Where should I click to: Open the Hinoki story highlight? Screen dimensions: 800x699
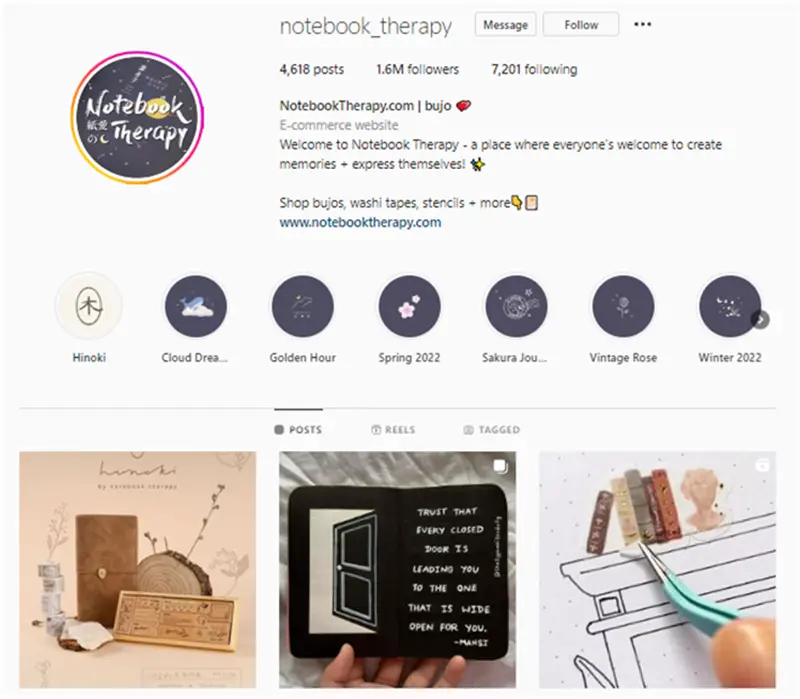pos(89,306)
